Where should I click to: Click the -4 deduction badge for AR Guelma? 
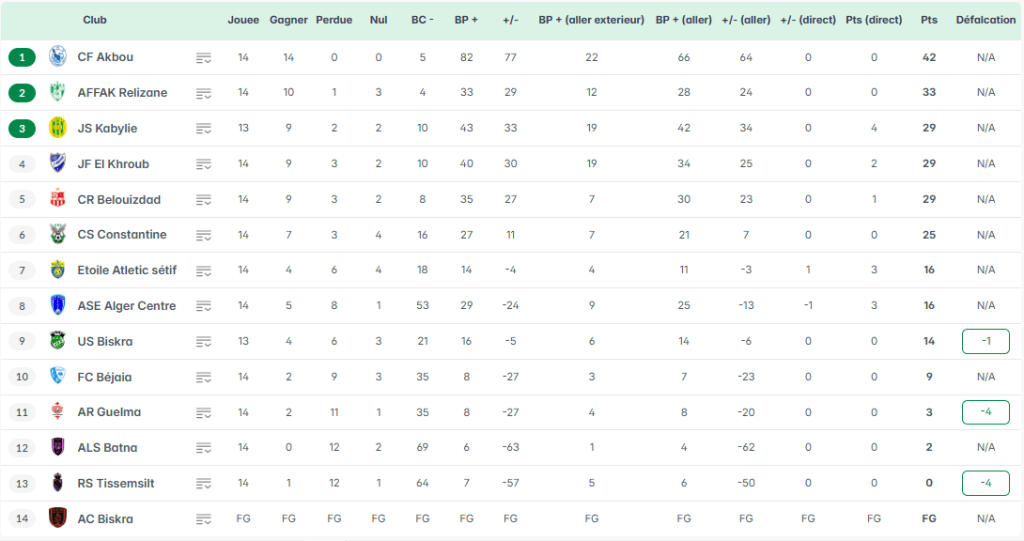pos(985,412)
